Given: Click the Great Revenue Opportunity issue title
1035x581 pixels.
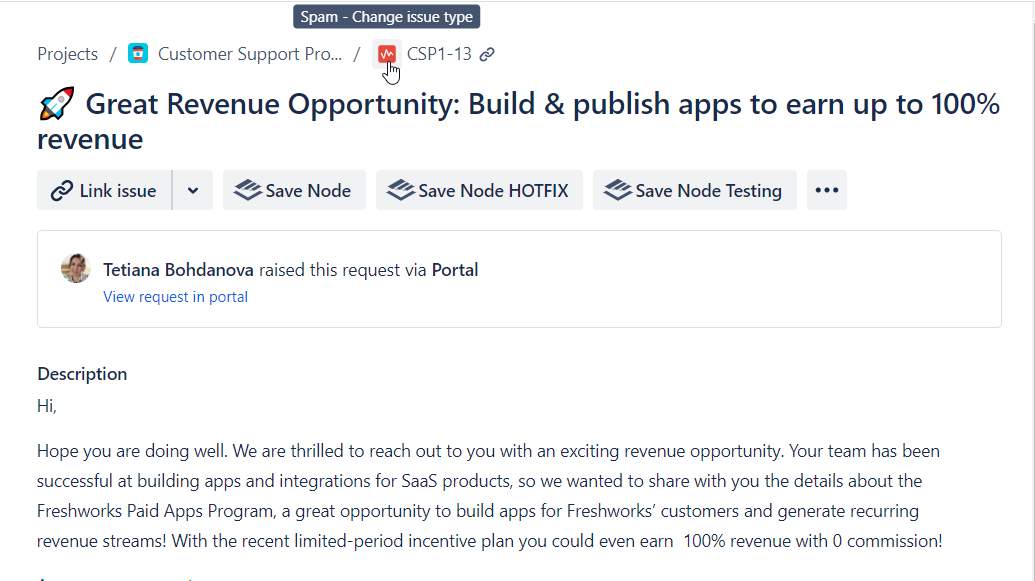Looking at the screenshot, I should 518,121.
